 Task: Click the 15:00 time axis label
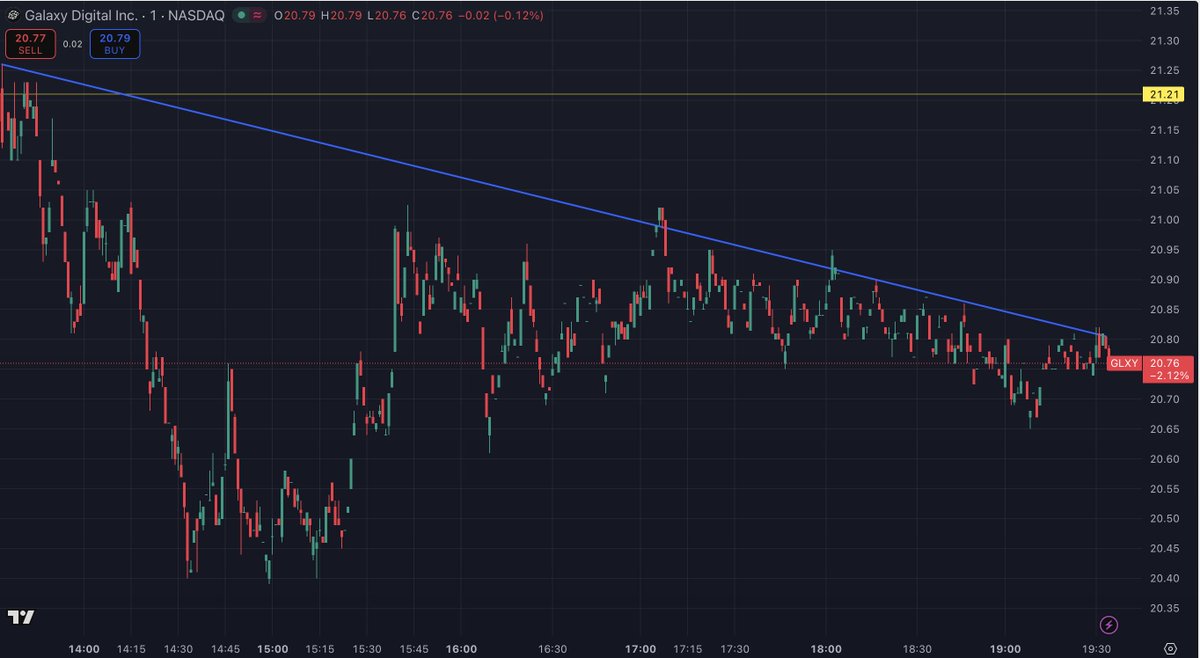coord(273,649)
